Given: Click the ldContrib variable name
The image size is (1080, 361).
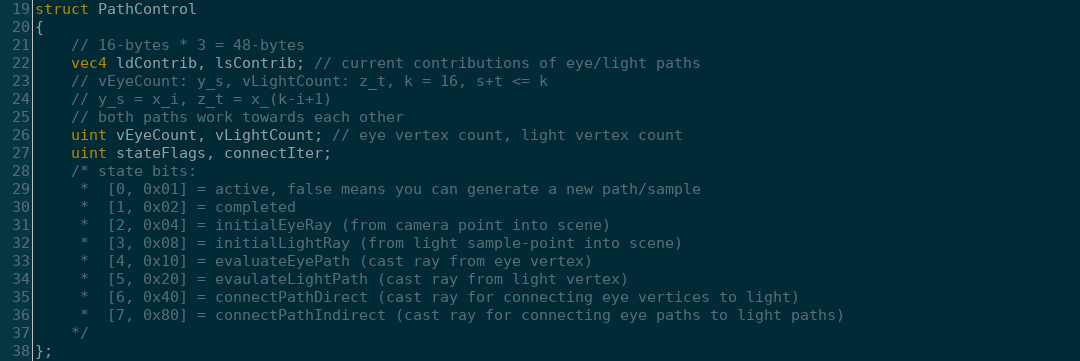Looking at the screenshot, I should click(156, 63).
